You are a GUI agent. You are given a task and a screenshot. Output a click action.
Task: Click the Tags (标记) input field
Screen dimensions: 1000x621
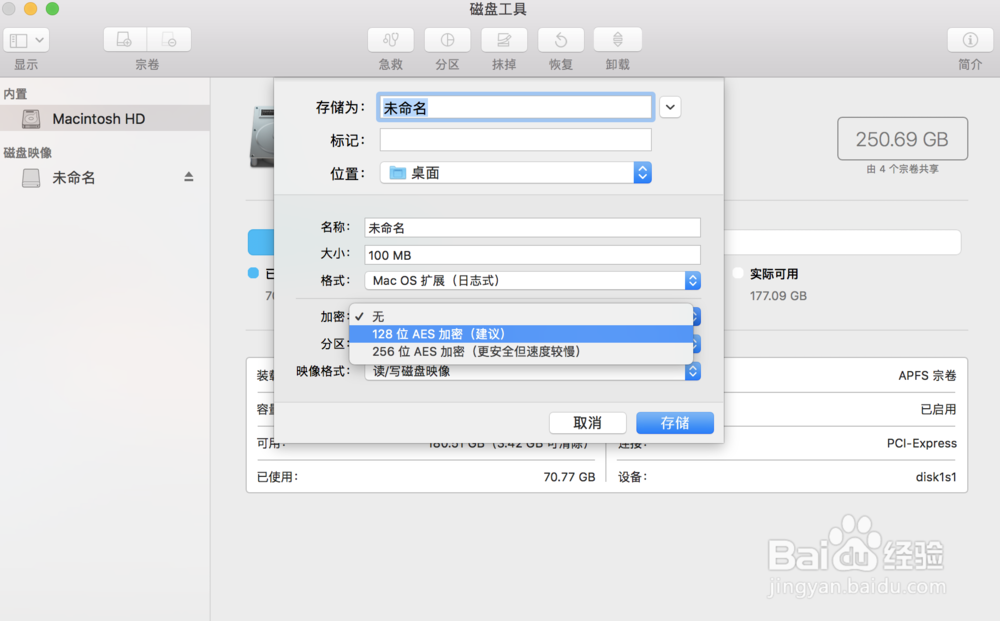coord(515,140)
